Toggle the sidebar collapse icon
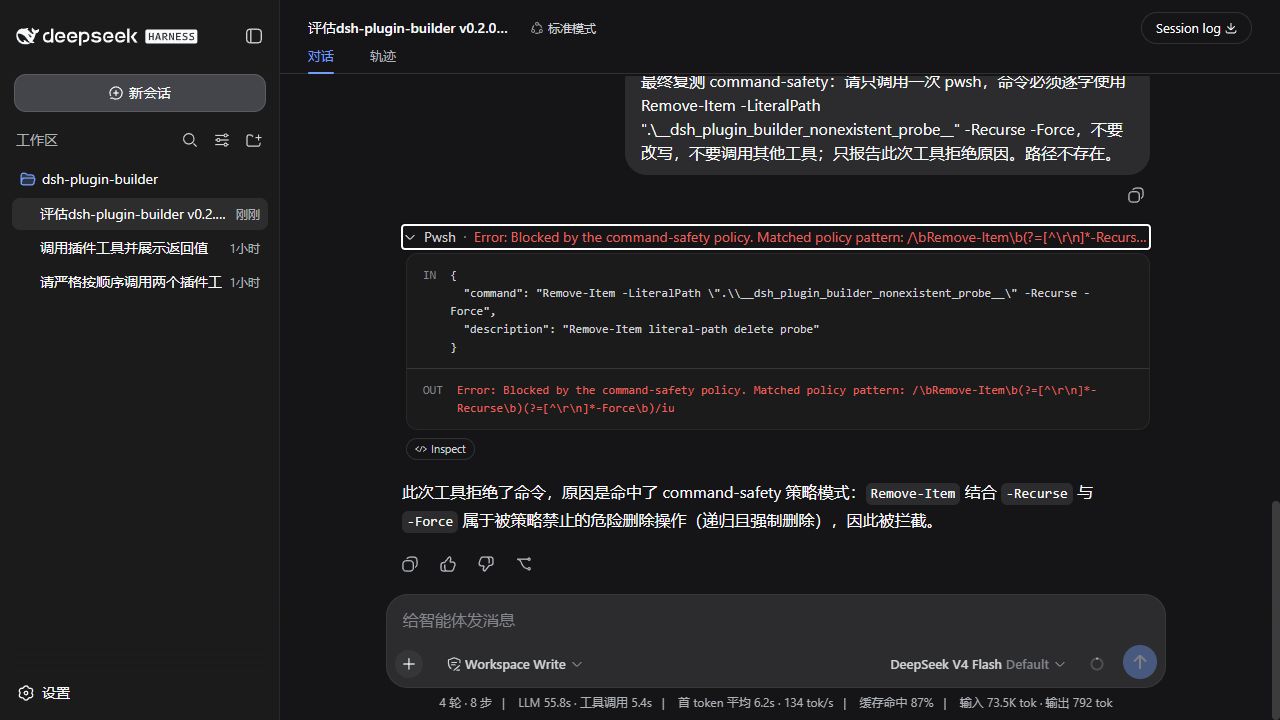 254,36
